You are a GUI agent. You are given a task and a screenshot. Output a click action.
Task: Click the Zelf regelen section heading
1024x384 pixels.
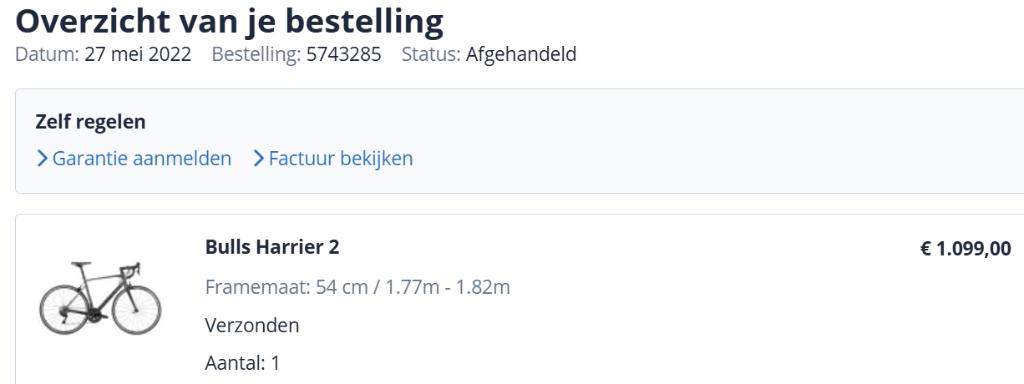click(90, 122)
